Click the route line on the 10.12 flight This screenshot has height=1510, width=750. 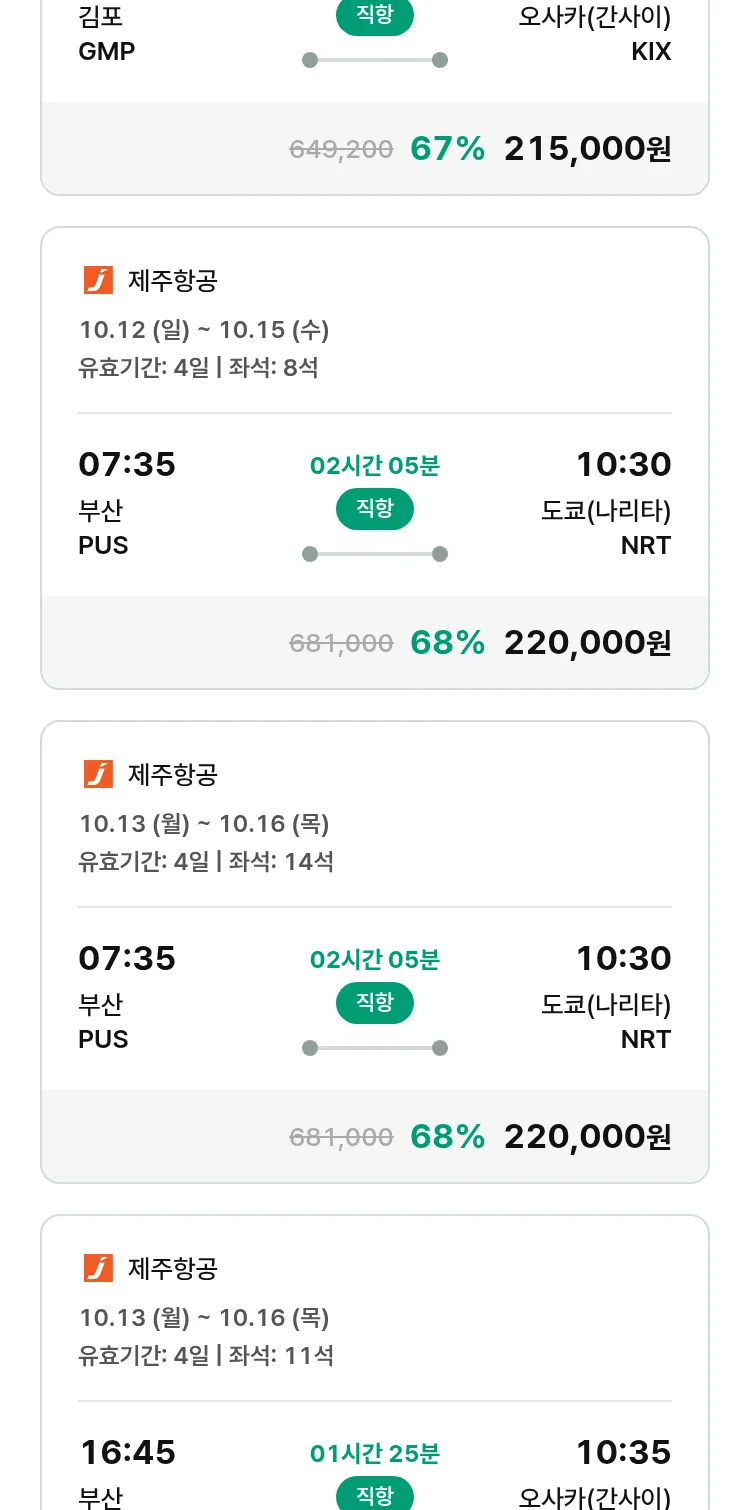click(375, 554)
